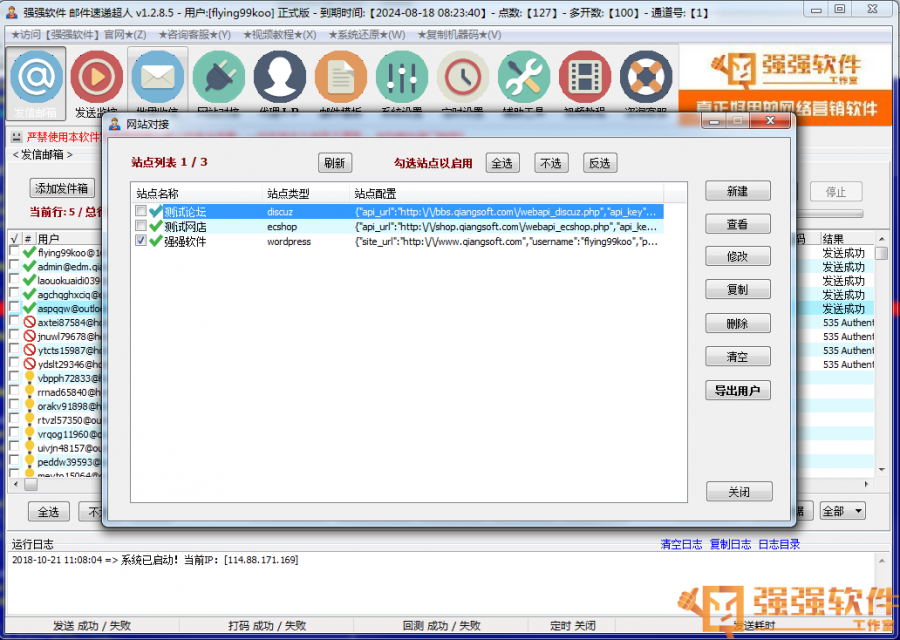This screenshot has width=900, height=640.
Task: Click the green check status icon for flying99koo
Action: point(29,253)
